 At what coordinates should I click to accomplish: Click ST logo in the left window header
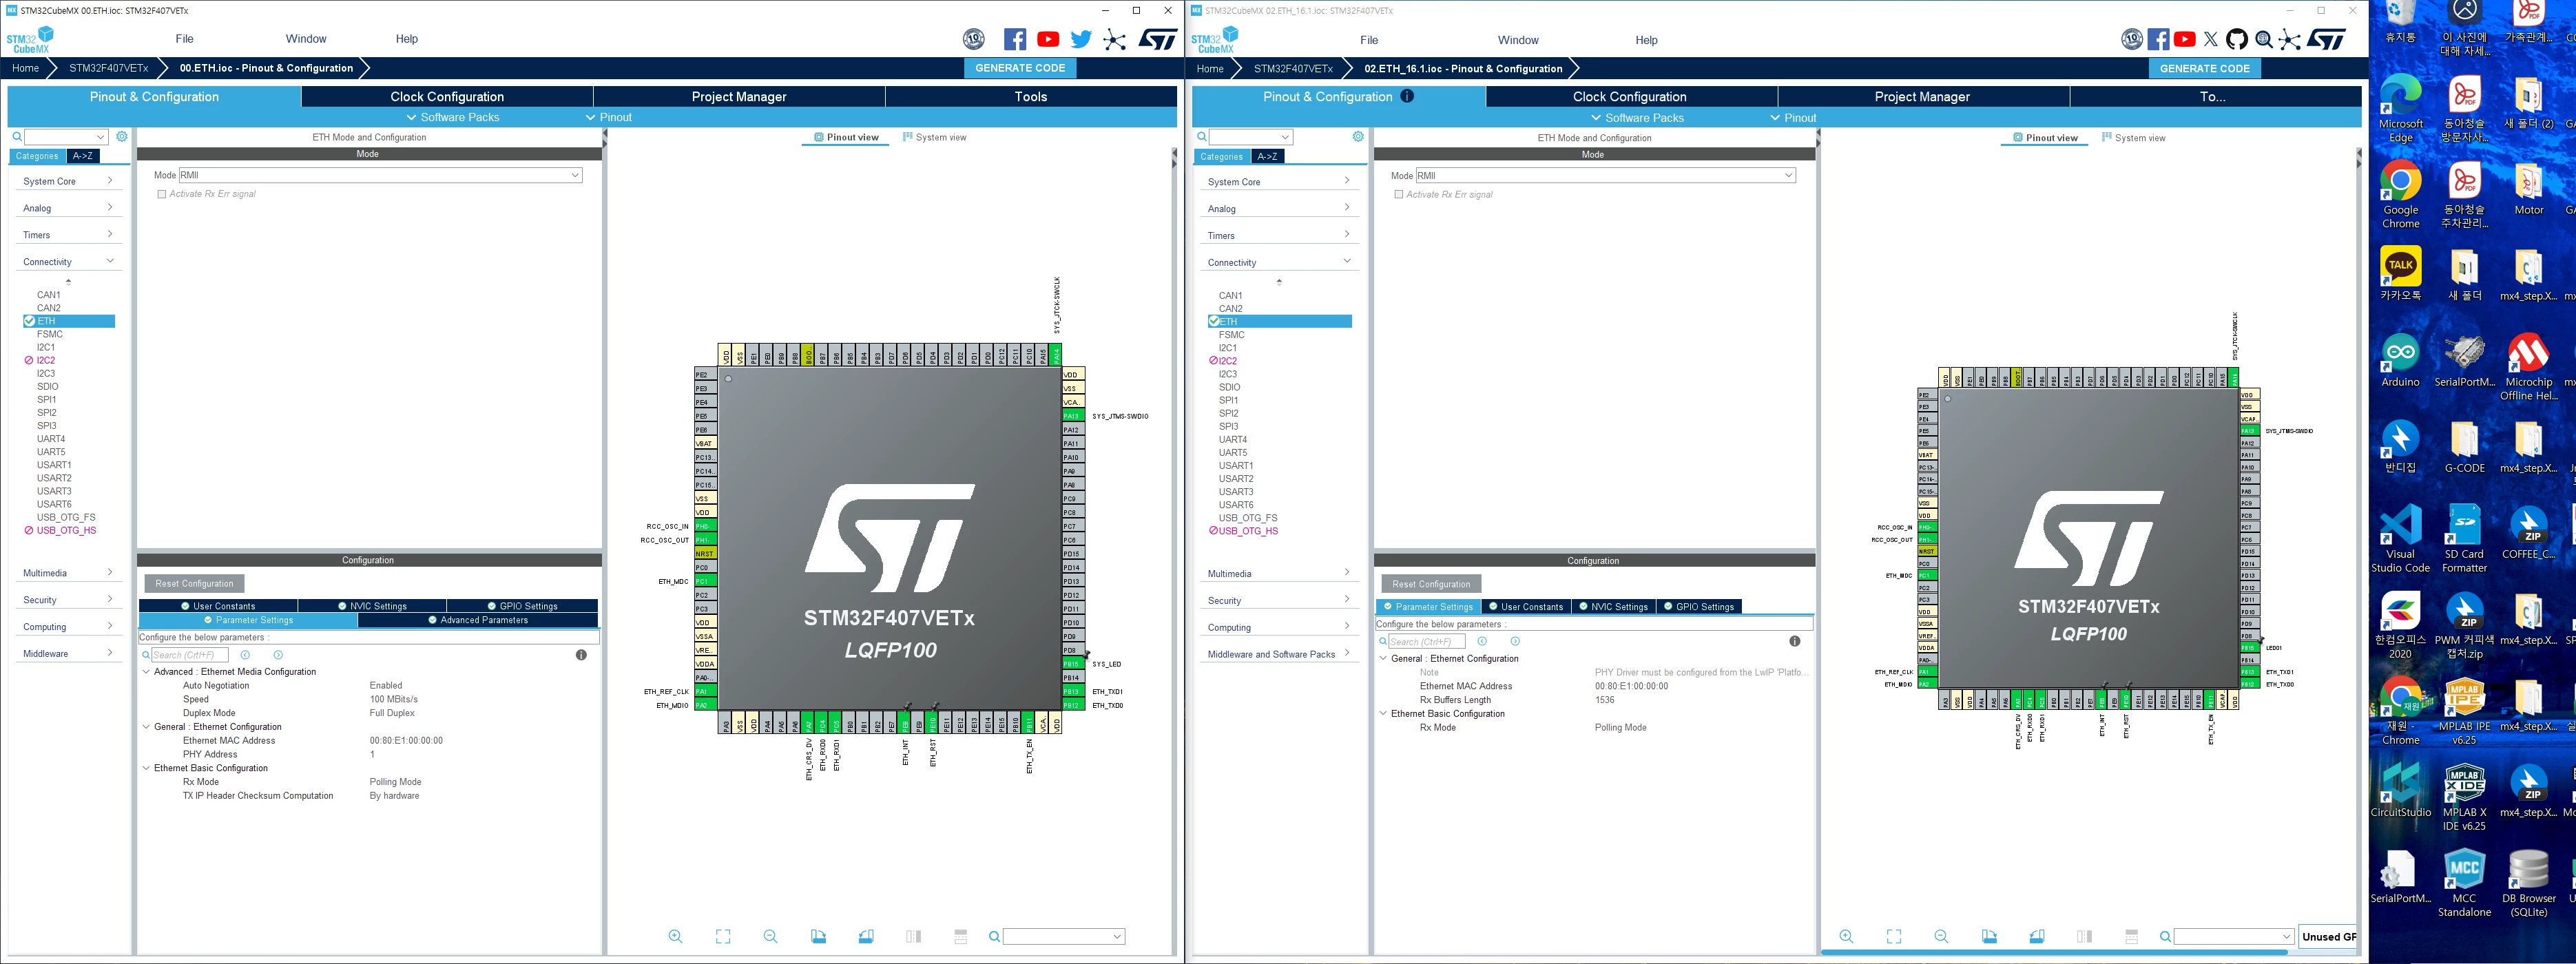point(1158,39)
